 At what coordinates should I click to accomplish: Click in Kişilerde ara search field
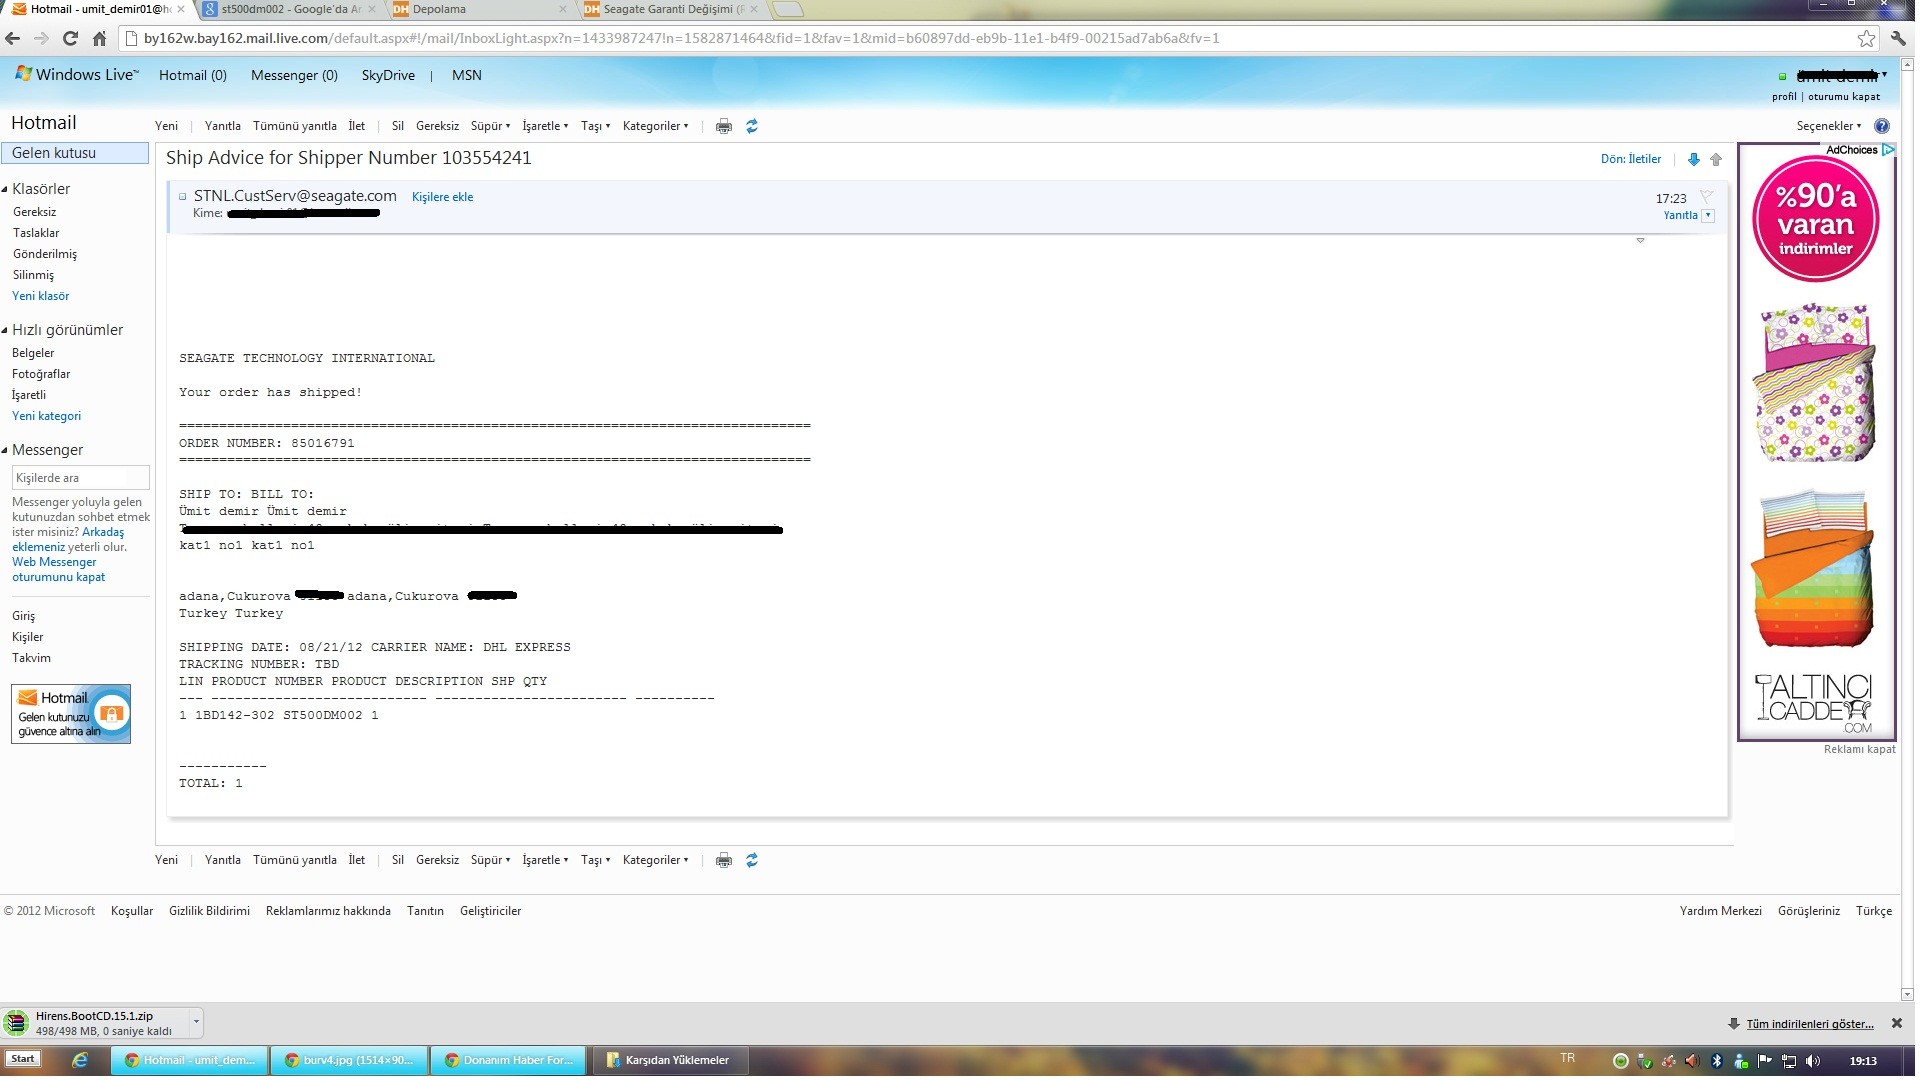coord(81,479)
